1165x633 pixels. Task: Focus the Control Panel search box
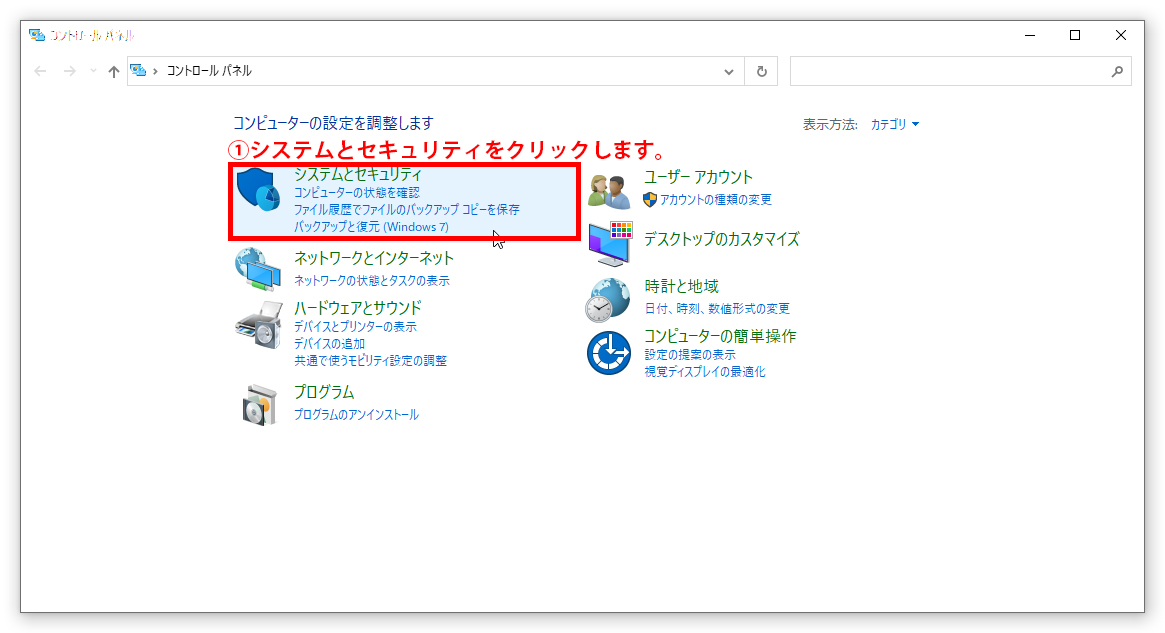(961, 71)
